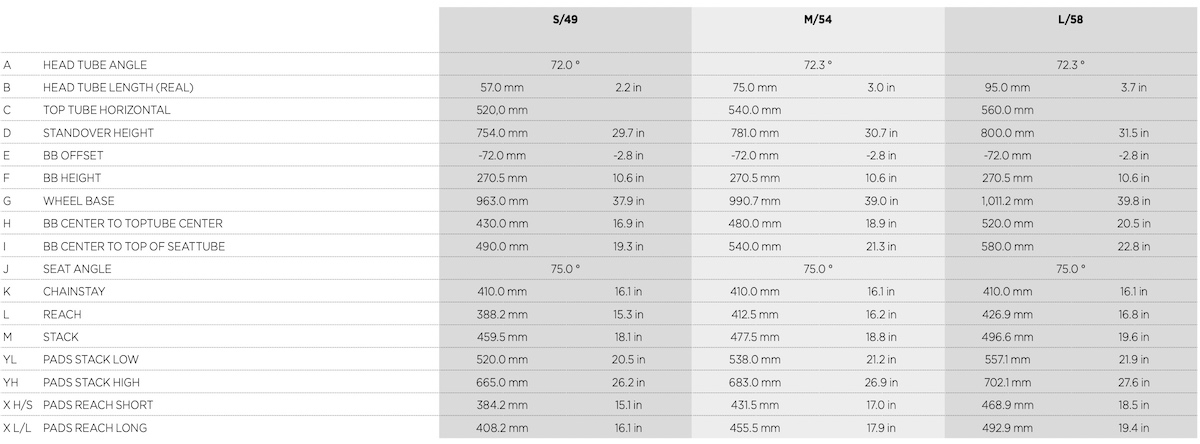Click the 72.0 ° head tube angle value
Image resolution: width=1200 pixels, height=444 pixels.
click(566, 65)
